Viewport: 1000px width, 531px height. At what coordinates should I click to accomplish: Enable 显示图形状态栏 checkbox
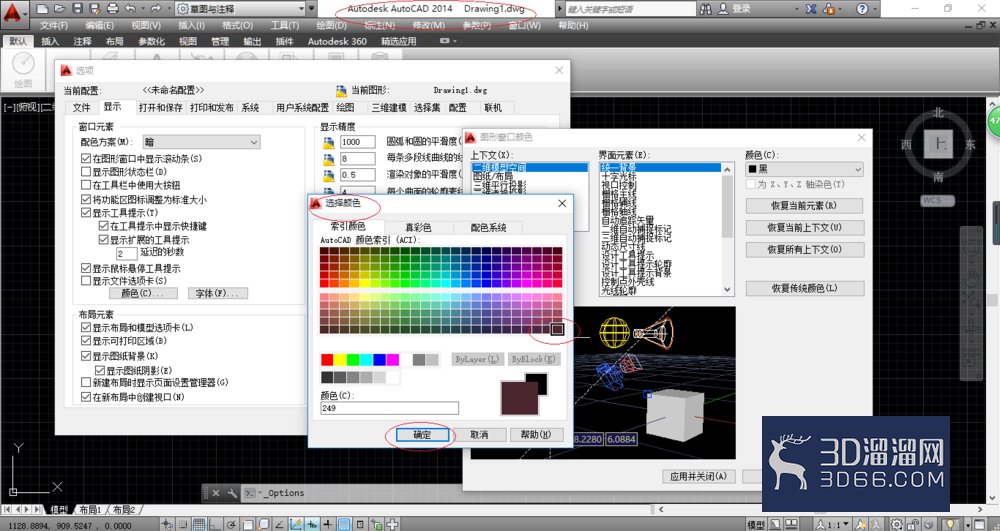point(86,171)
